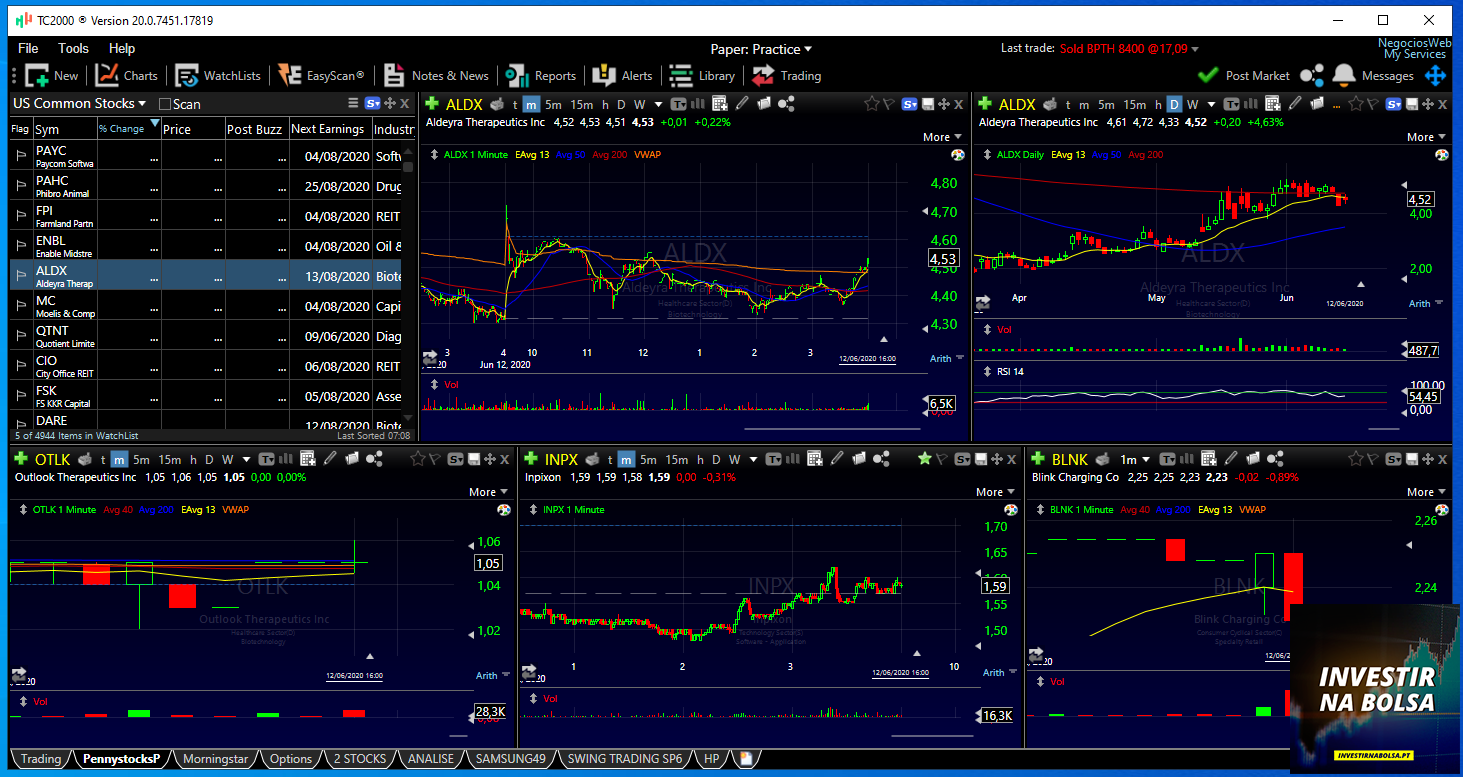Set ALDX daily chart to weekly W timeframe
1463x777 pixels.
(1194, 104)
